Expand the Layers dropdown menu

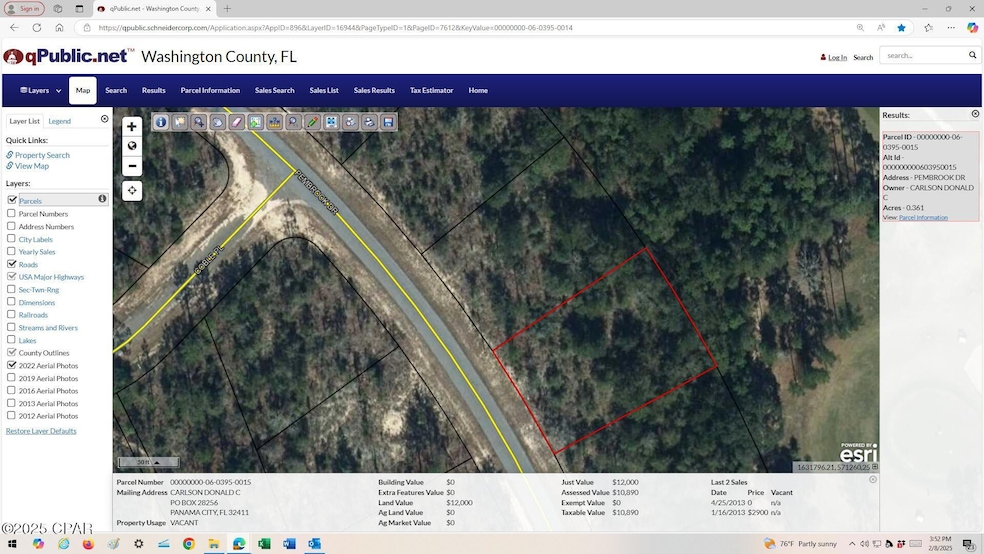[41, 90]
